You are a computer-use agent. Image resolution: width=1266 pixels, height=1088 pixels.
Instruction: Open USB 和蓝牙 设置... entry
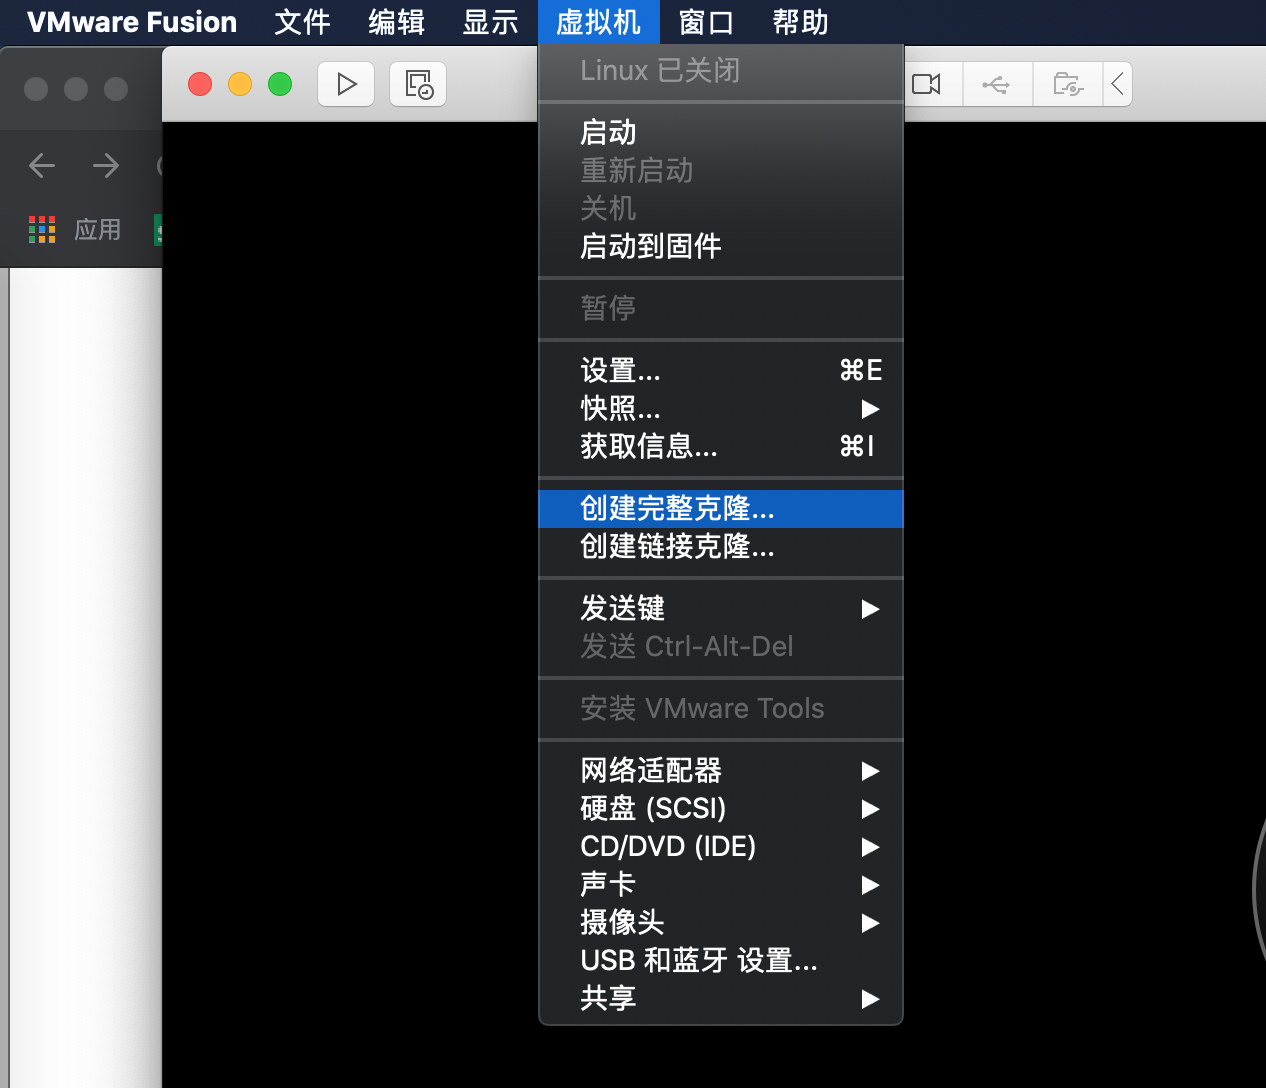(x=721, y=960)
